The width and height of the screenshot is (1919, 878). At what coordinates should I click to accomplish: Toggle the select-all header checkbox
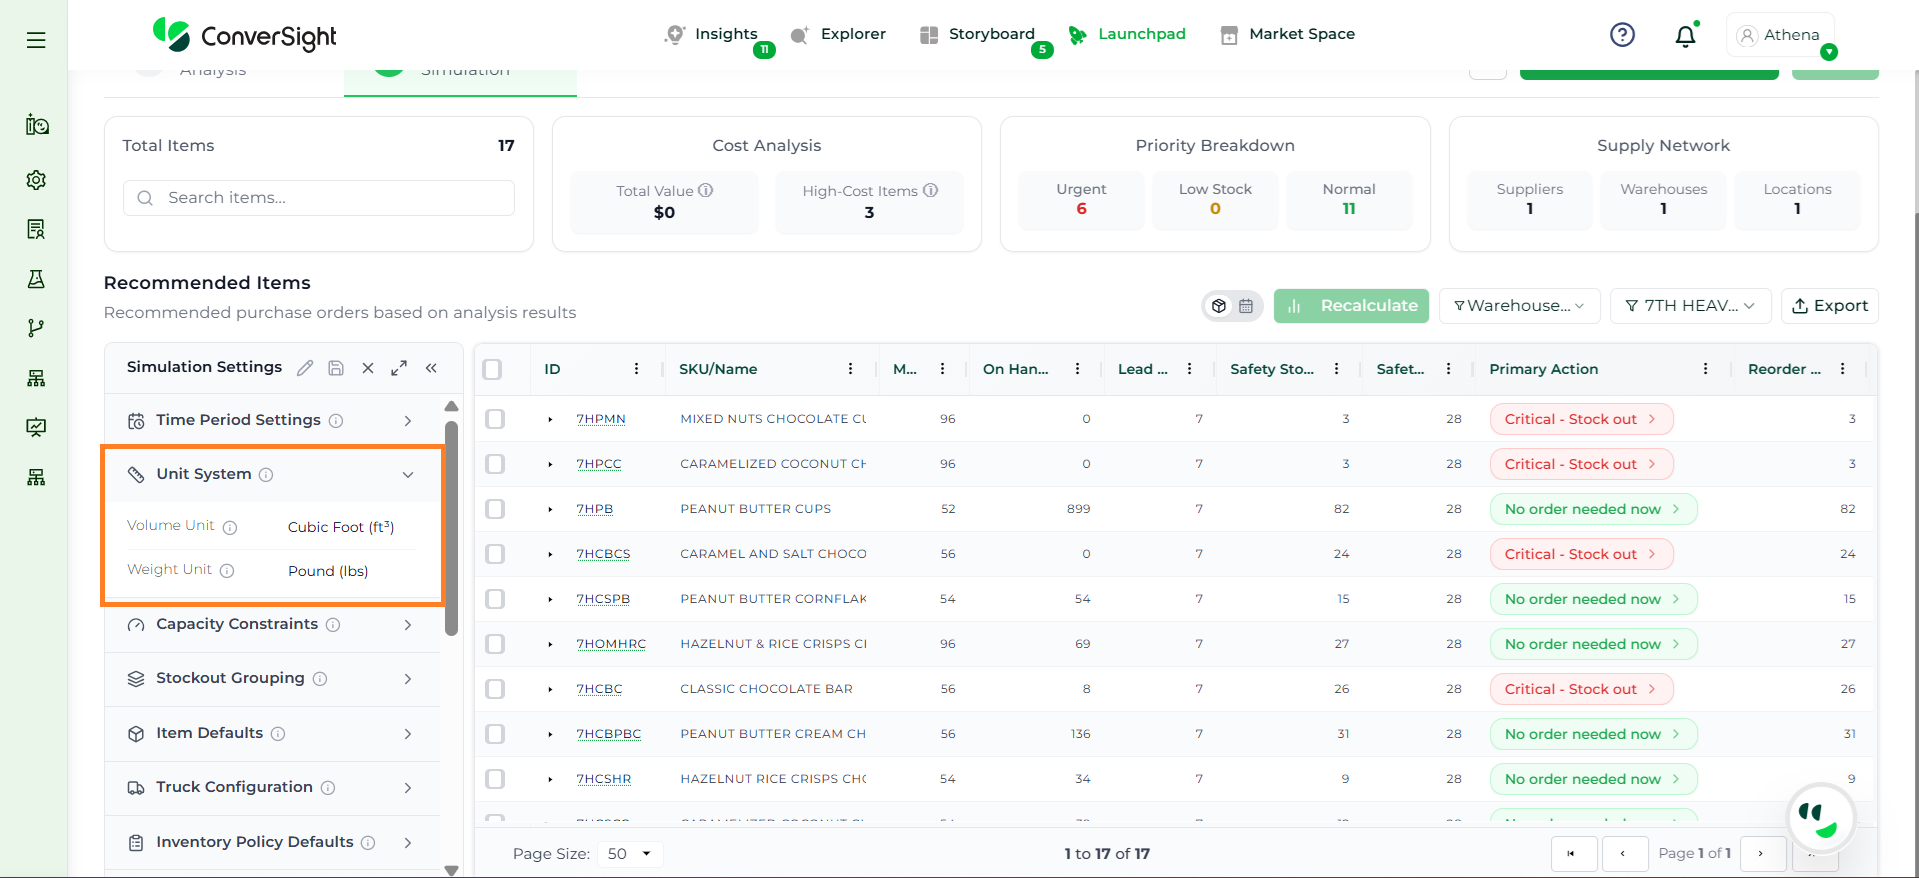tap(492, 369)
